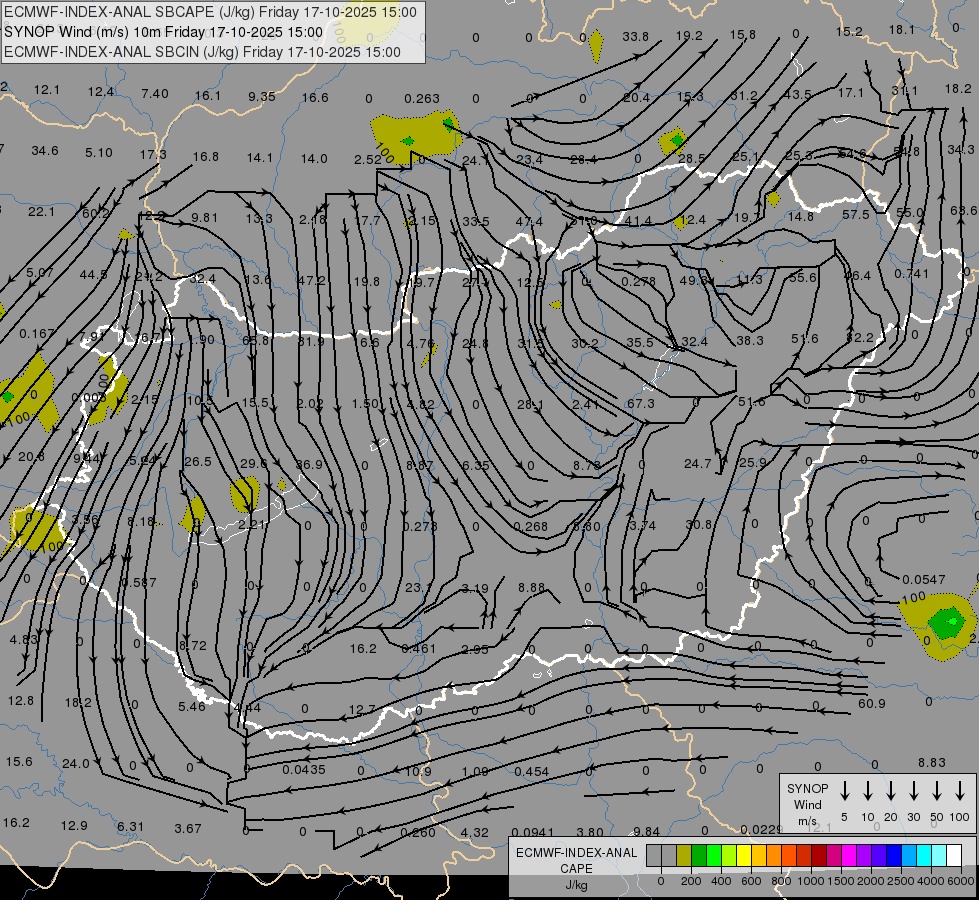Click the map value 4.83
The height and width of the screenshot is (900, 979).
point(23,640)
